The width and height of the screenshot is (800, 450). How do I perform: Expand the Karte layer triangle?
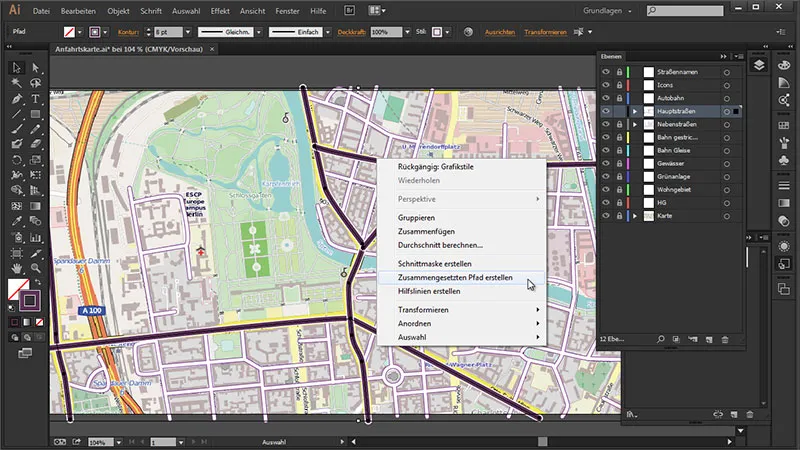point(635,216)
